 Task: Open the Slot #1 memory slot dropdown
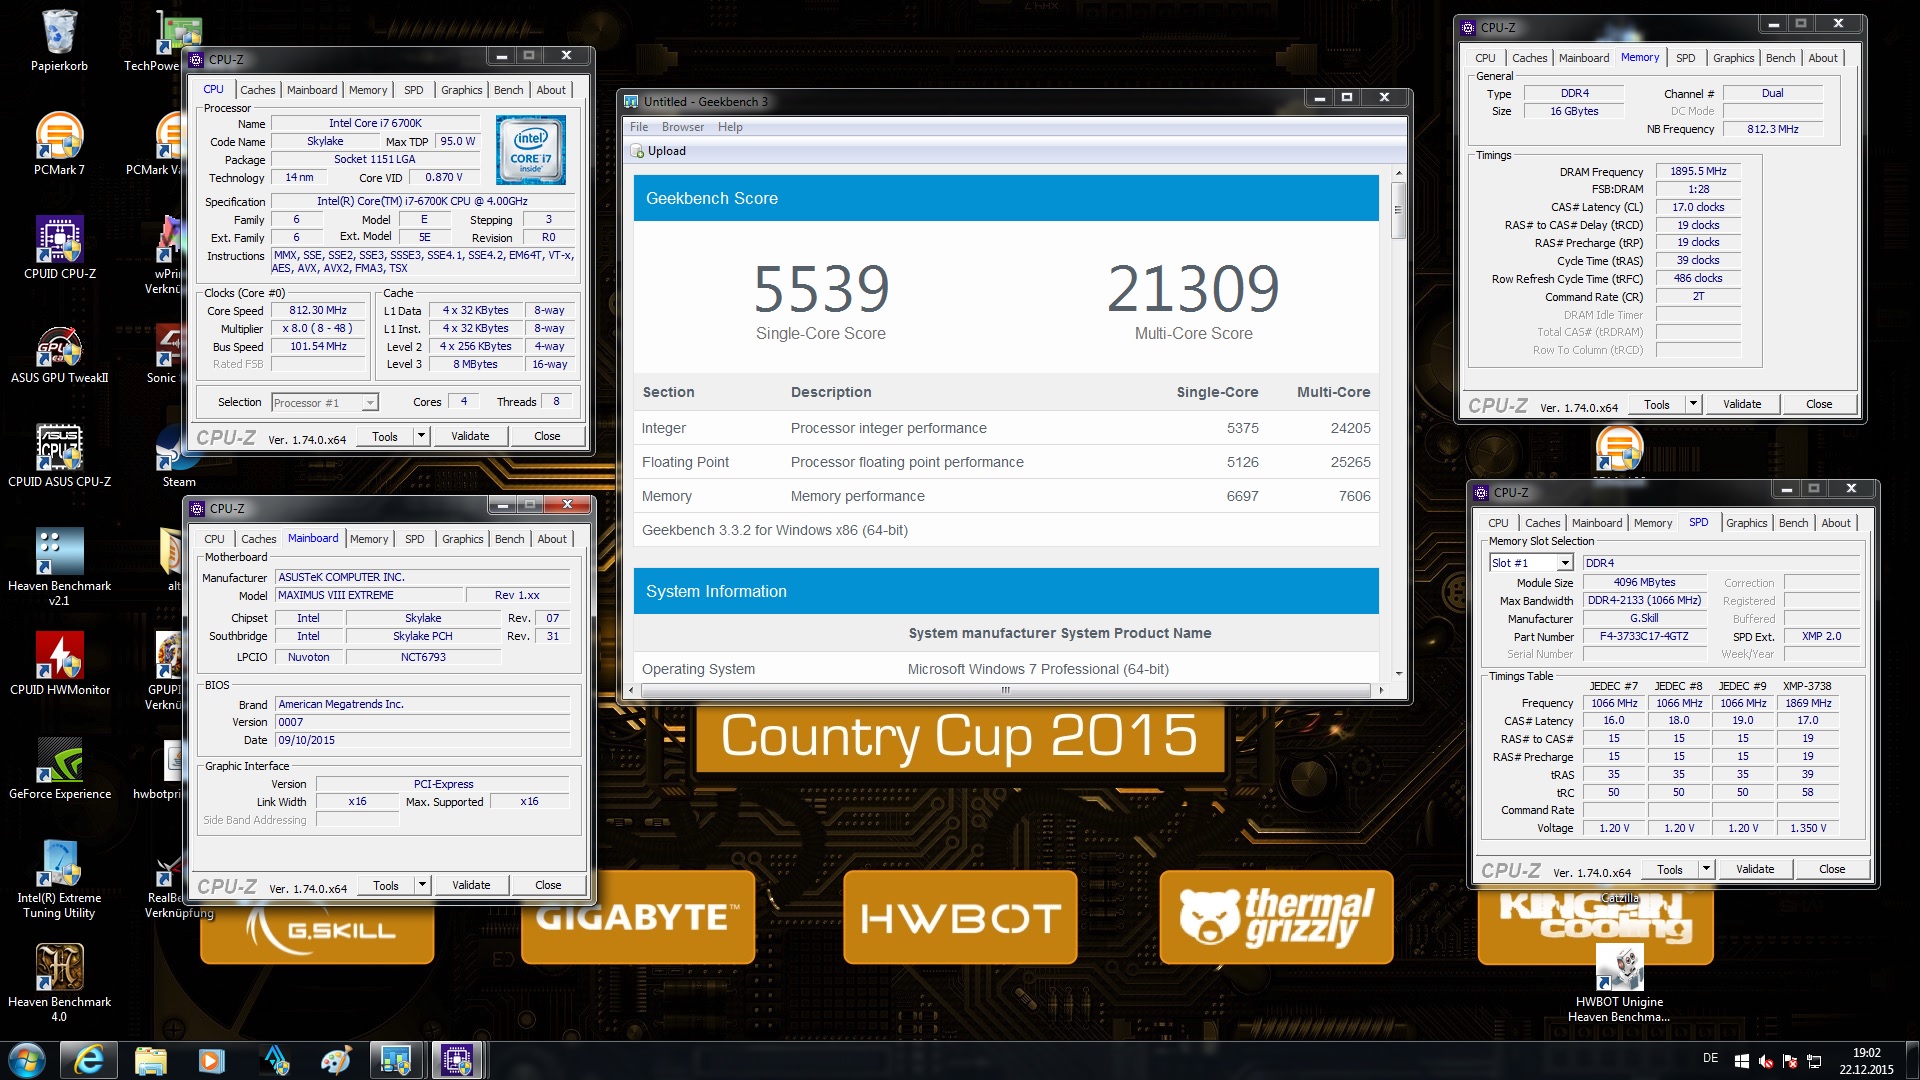(1532, 563)
